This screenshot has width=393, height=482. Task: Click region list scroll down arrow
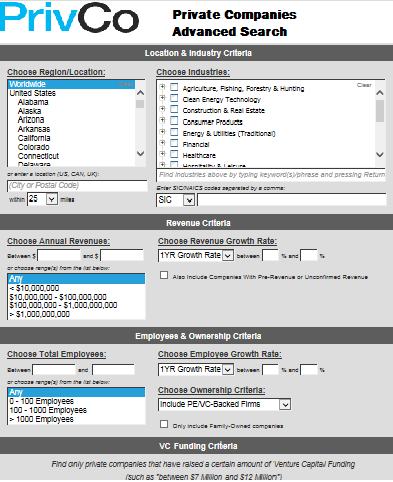pyautogui.click(x=141, y=153)
